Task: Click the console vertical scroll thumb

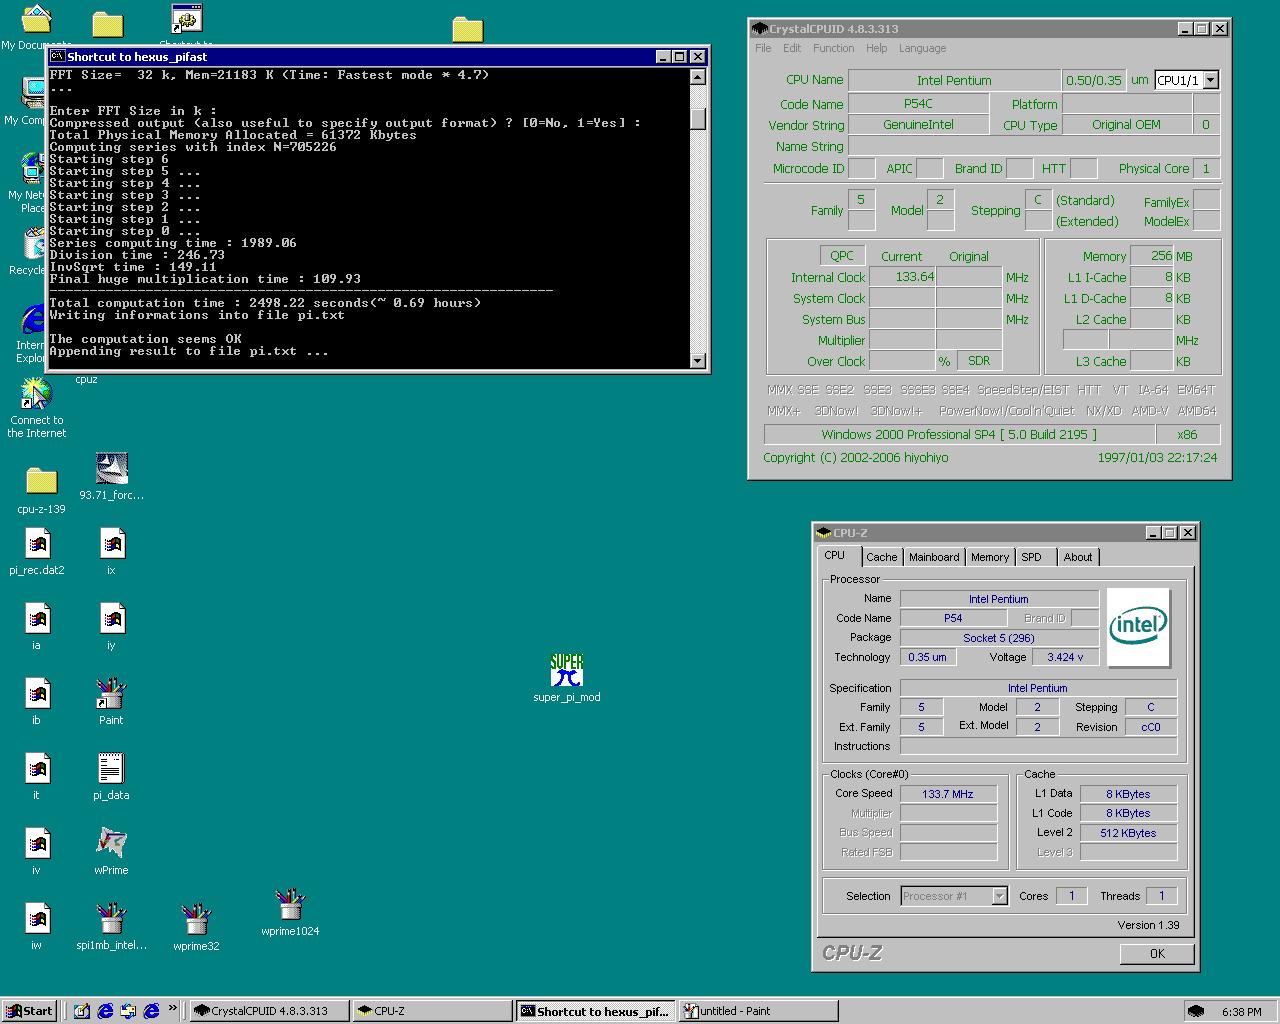Action: click(698, 119)
